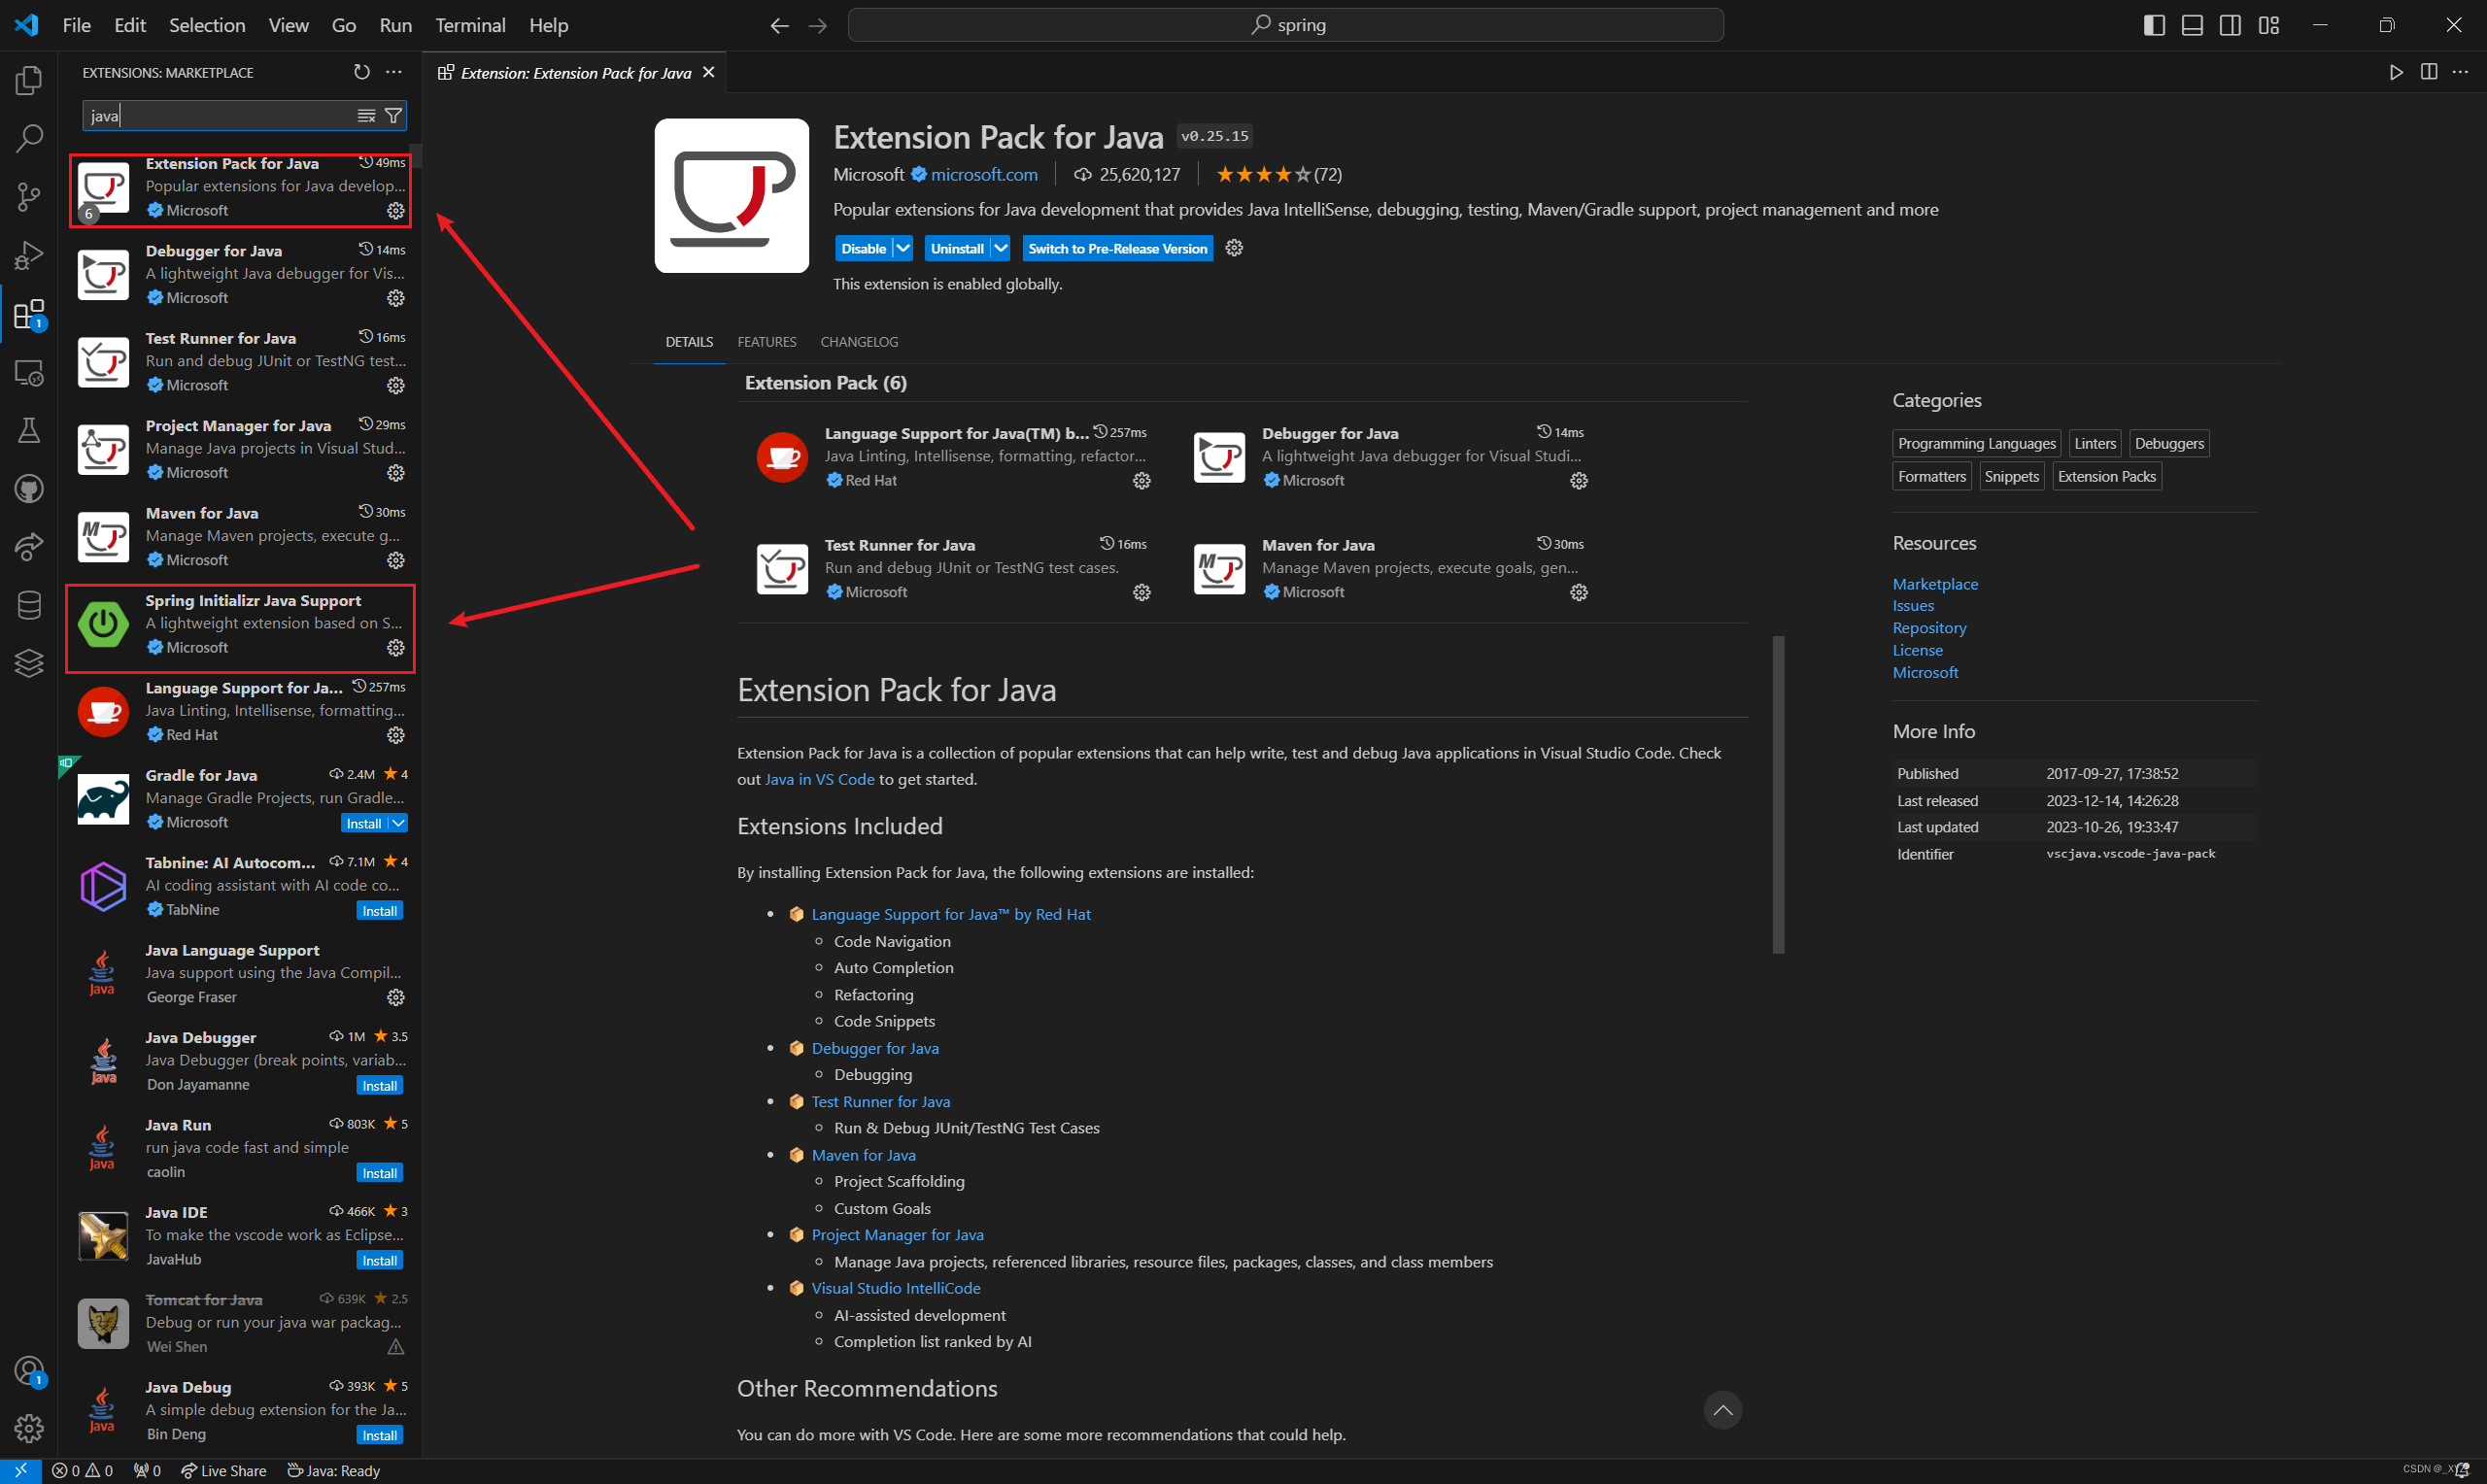Open the Accounts icon in activity bar
The height and width of the screenshot is (1484, 2487).
[x=29, y=1370]
